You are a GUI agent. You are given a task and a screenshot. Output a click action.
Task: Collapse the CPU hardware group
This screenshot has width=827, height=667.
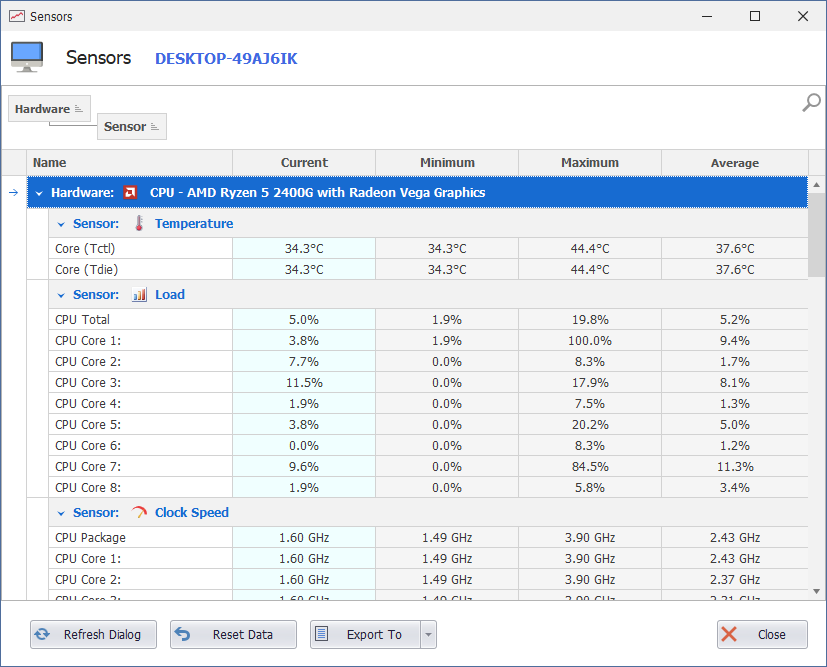pos(39,193)
